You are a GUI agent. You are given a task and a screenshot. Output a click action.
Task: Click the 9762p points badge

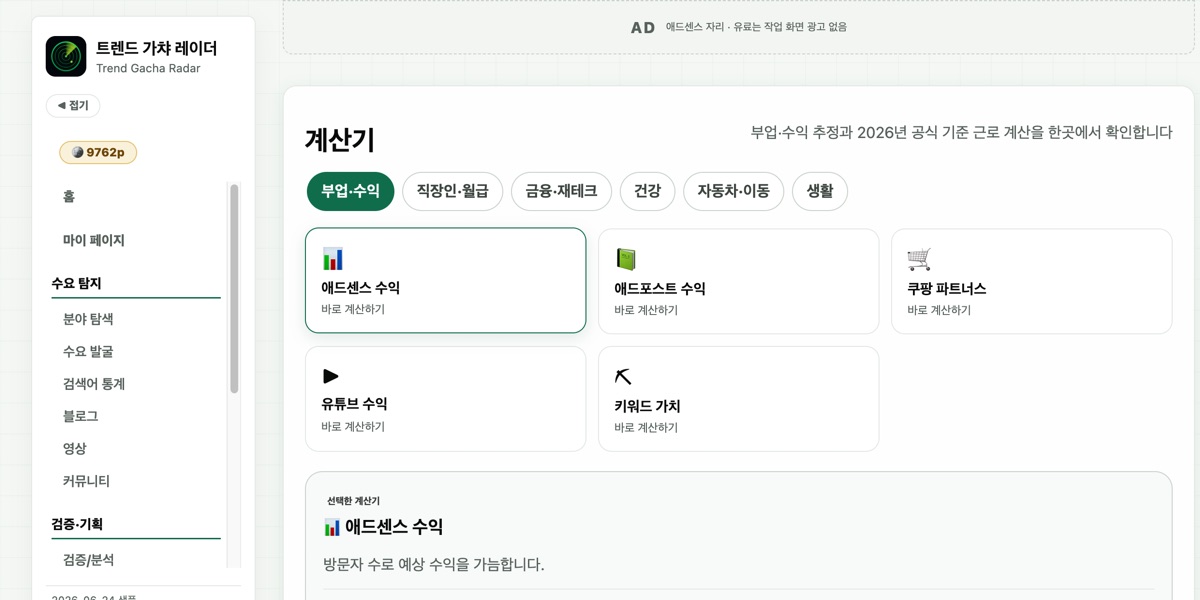coord(98,153)
